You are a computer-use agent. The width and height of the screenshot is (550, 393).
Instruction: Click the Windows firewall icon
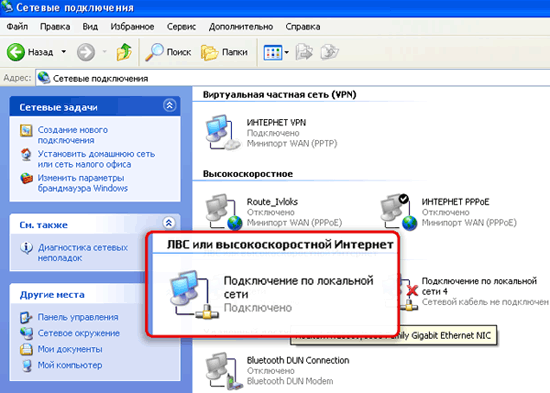coord(26,179)
